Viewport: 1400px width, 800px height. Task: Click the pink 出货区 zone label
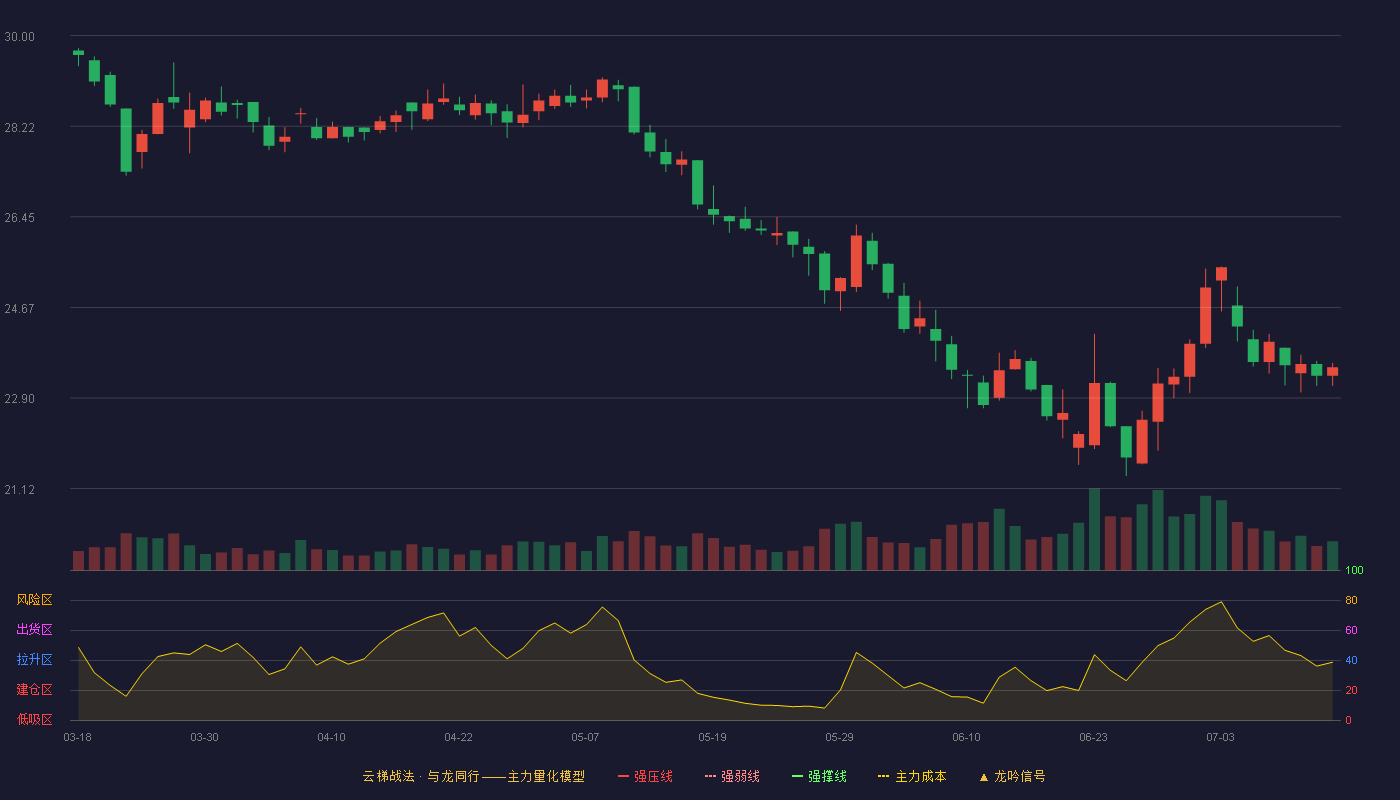(x=34, y=630)
